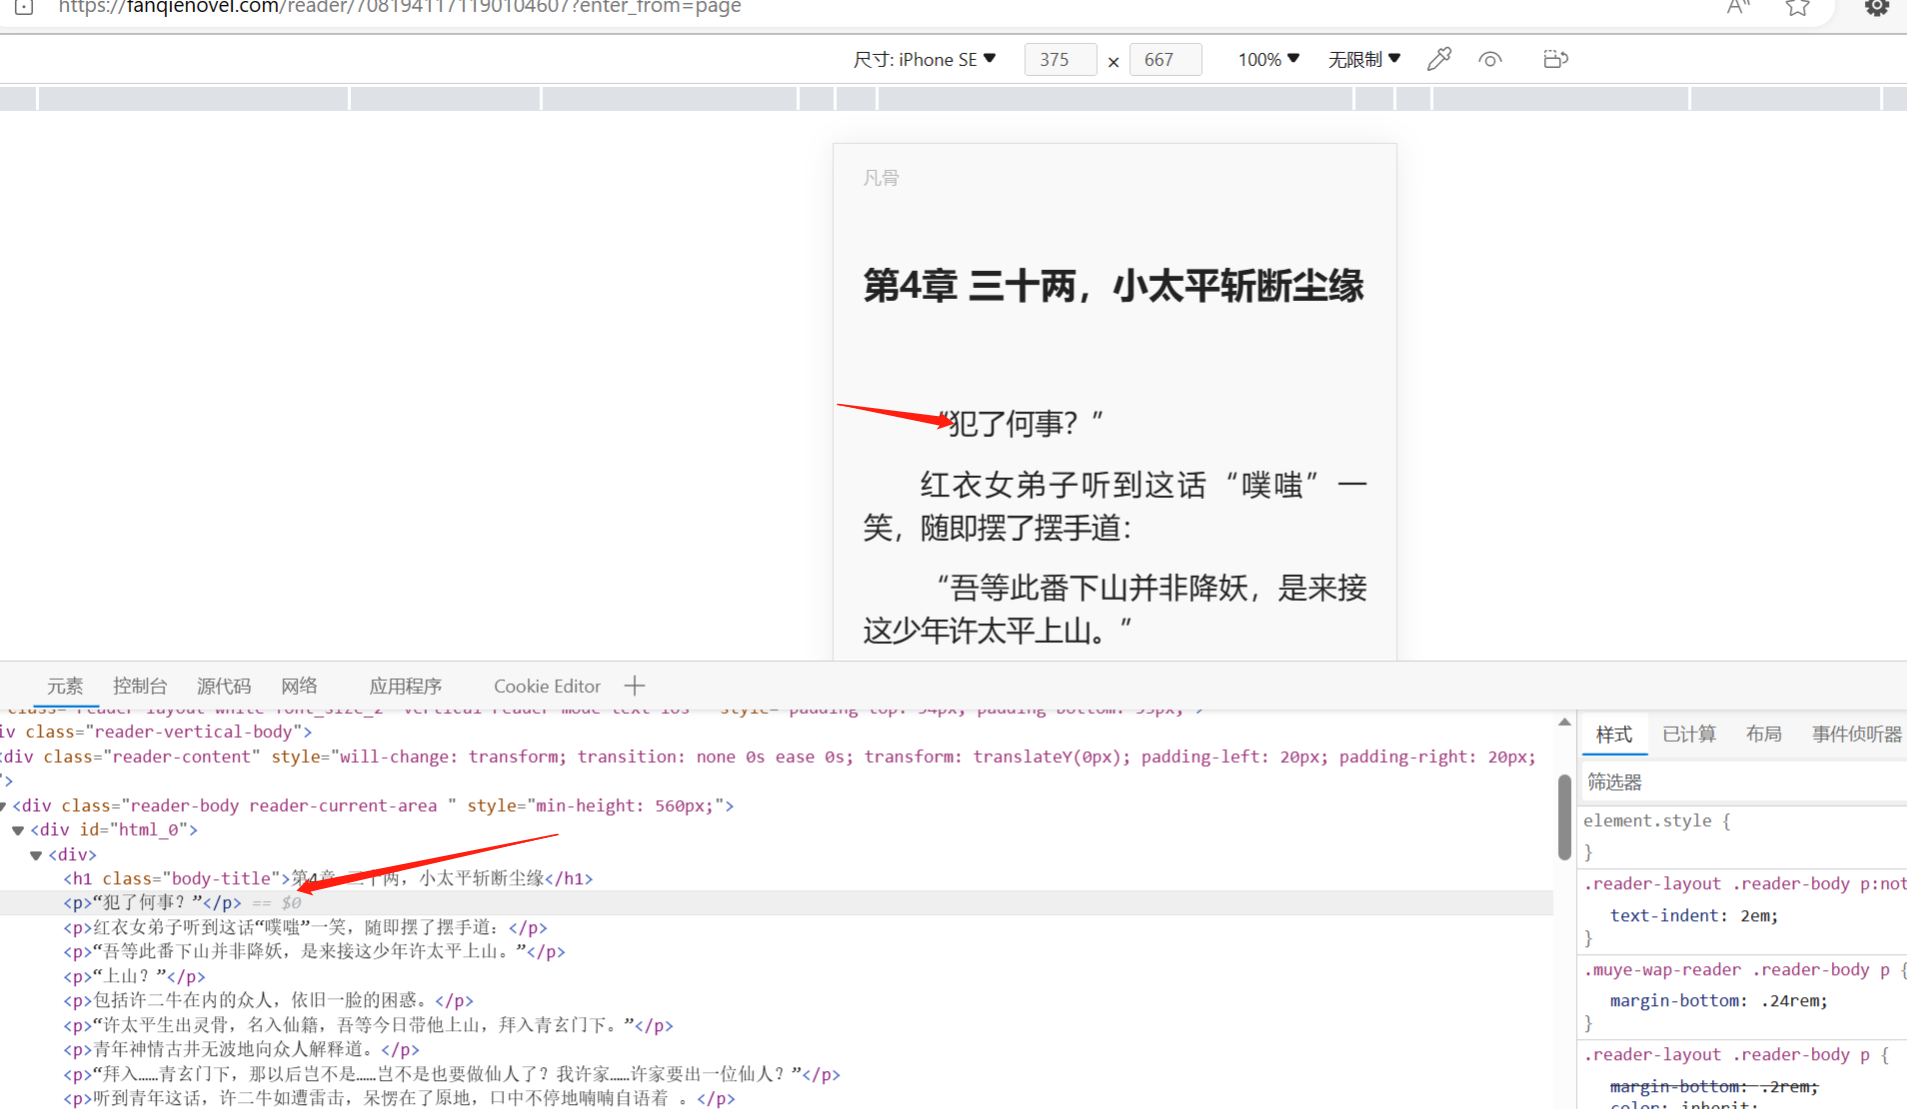Select the highlighted p node “犯了何事？”
This screenshot has height=1109, width=1907.
pyautogui.click(x=153, y=903)
